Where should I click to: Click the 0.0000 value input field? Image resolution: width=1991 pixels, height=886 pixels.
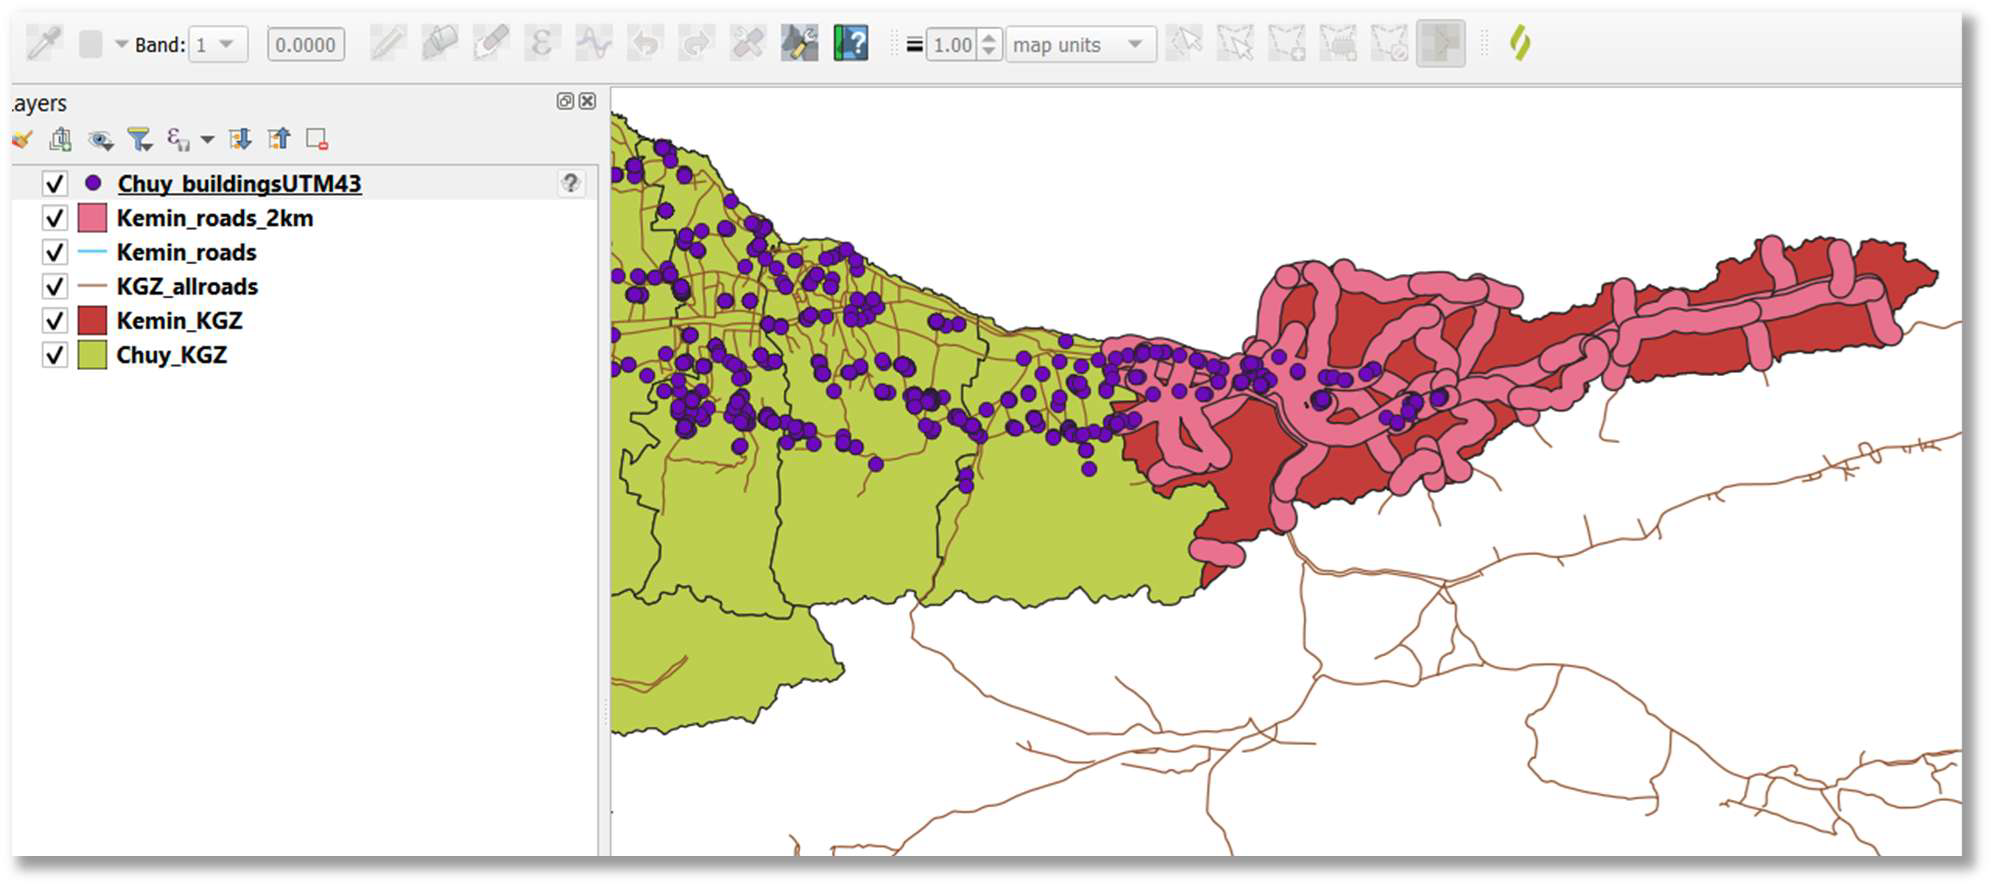click(305, 45)
